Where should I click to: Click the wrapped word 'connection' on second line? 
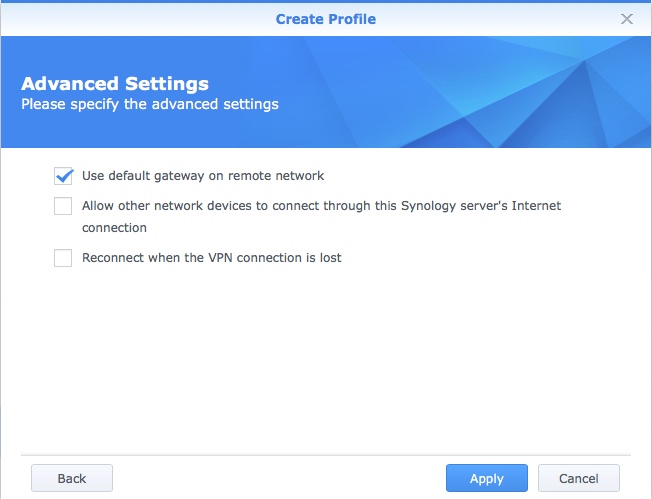pyautogui.click(x=114, y=228)
